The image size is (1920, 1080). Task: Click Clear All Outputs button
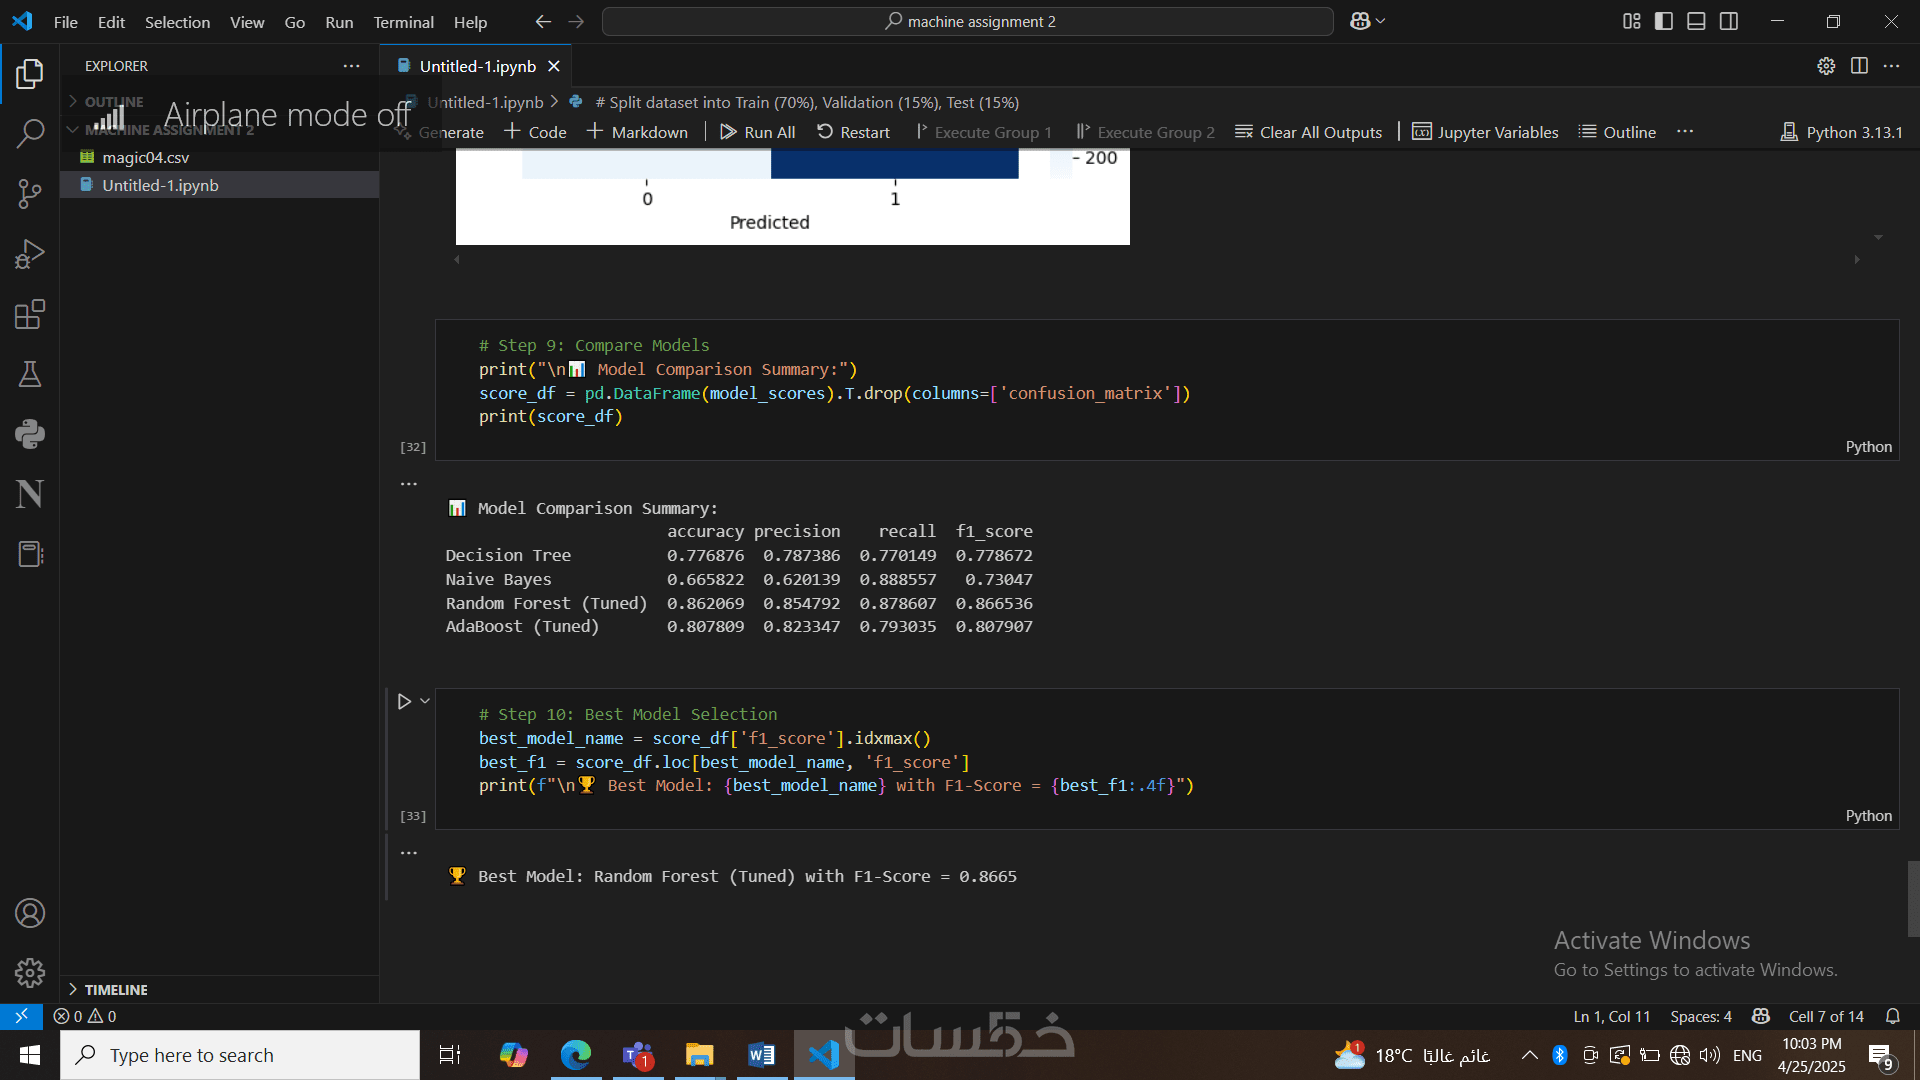[x=1308, y=132]
